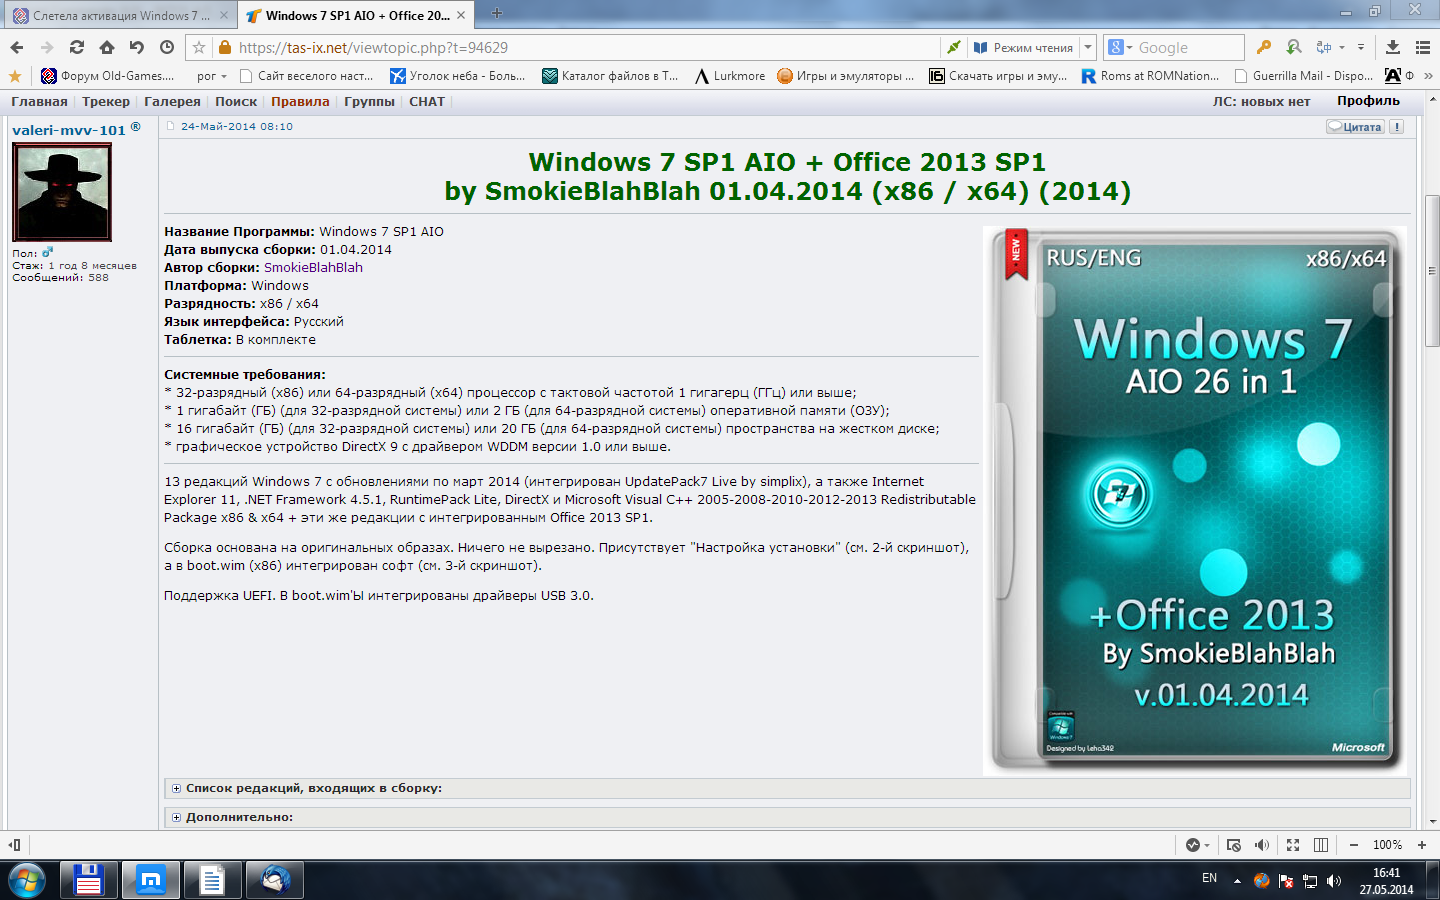
Task: Report the post with exclamation button
Action: 1397,127
